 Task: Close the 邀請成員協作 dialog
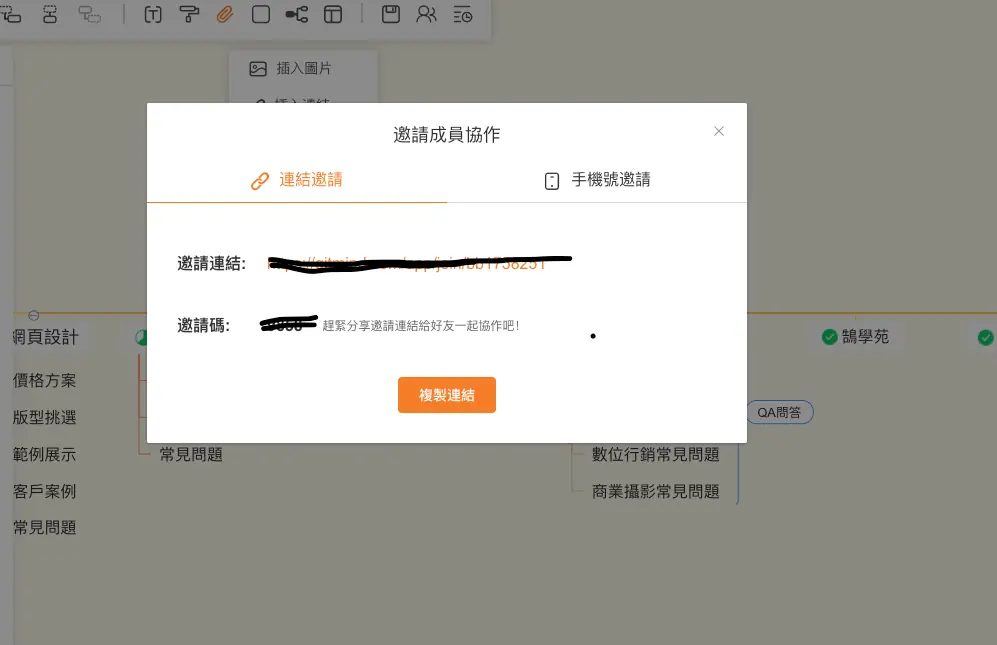pyautogui.click(x=719, y=131)
